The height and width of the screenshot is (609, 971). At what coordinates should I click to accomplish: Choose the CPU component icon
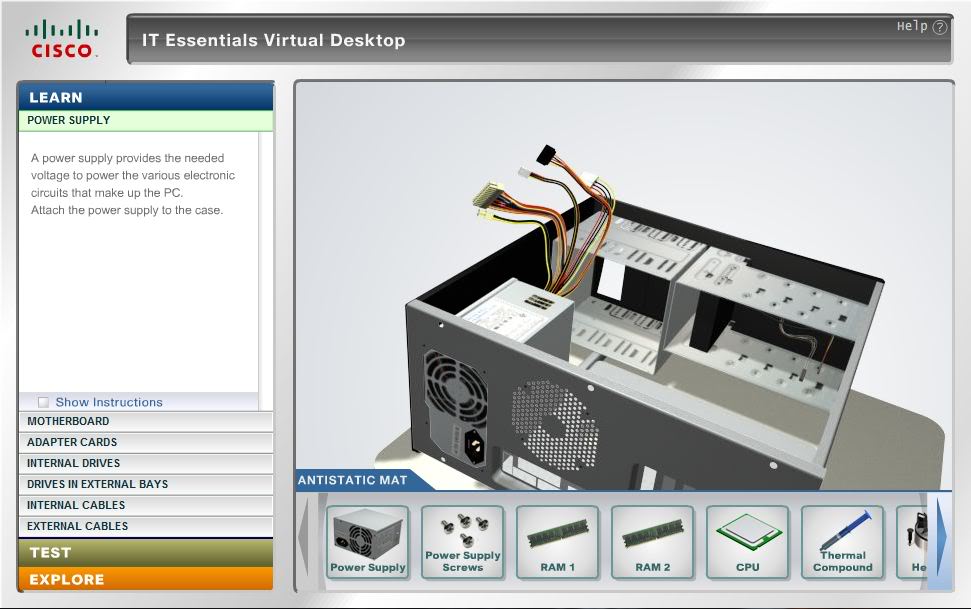[747, 540]
